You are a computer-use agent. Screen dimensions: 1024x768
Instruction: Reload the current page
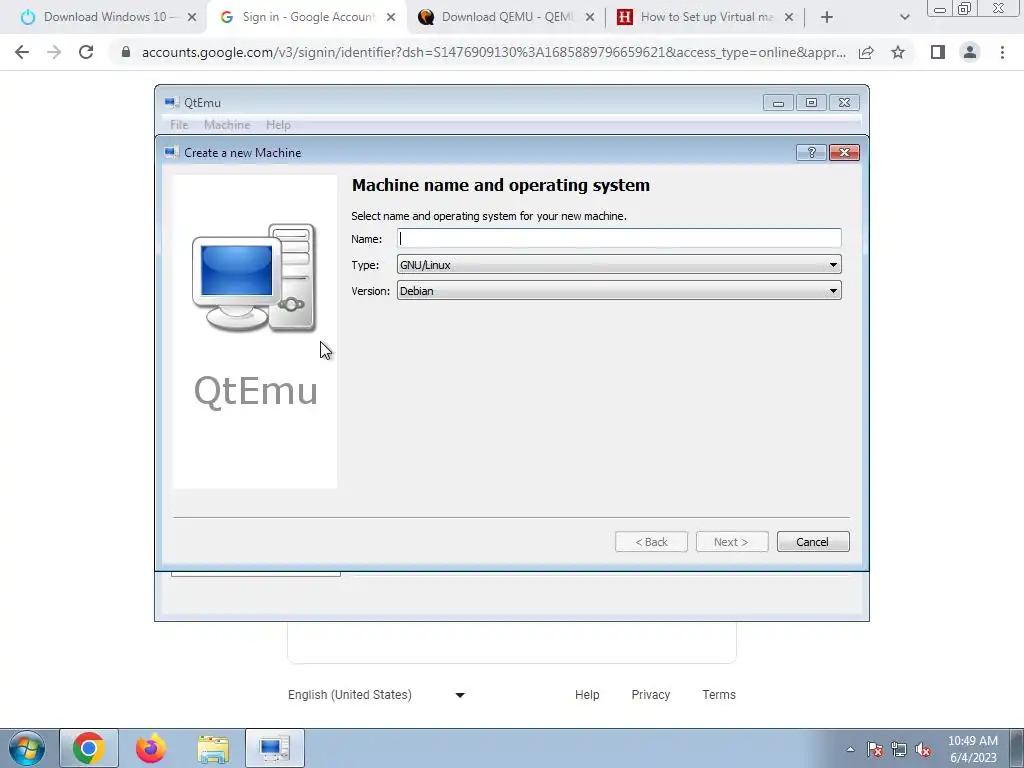(x=86, y=52)
